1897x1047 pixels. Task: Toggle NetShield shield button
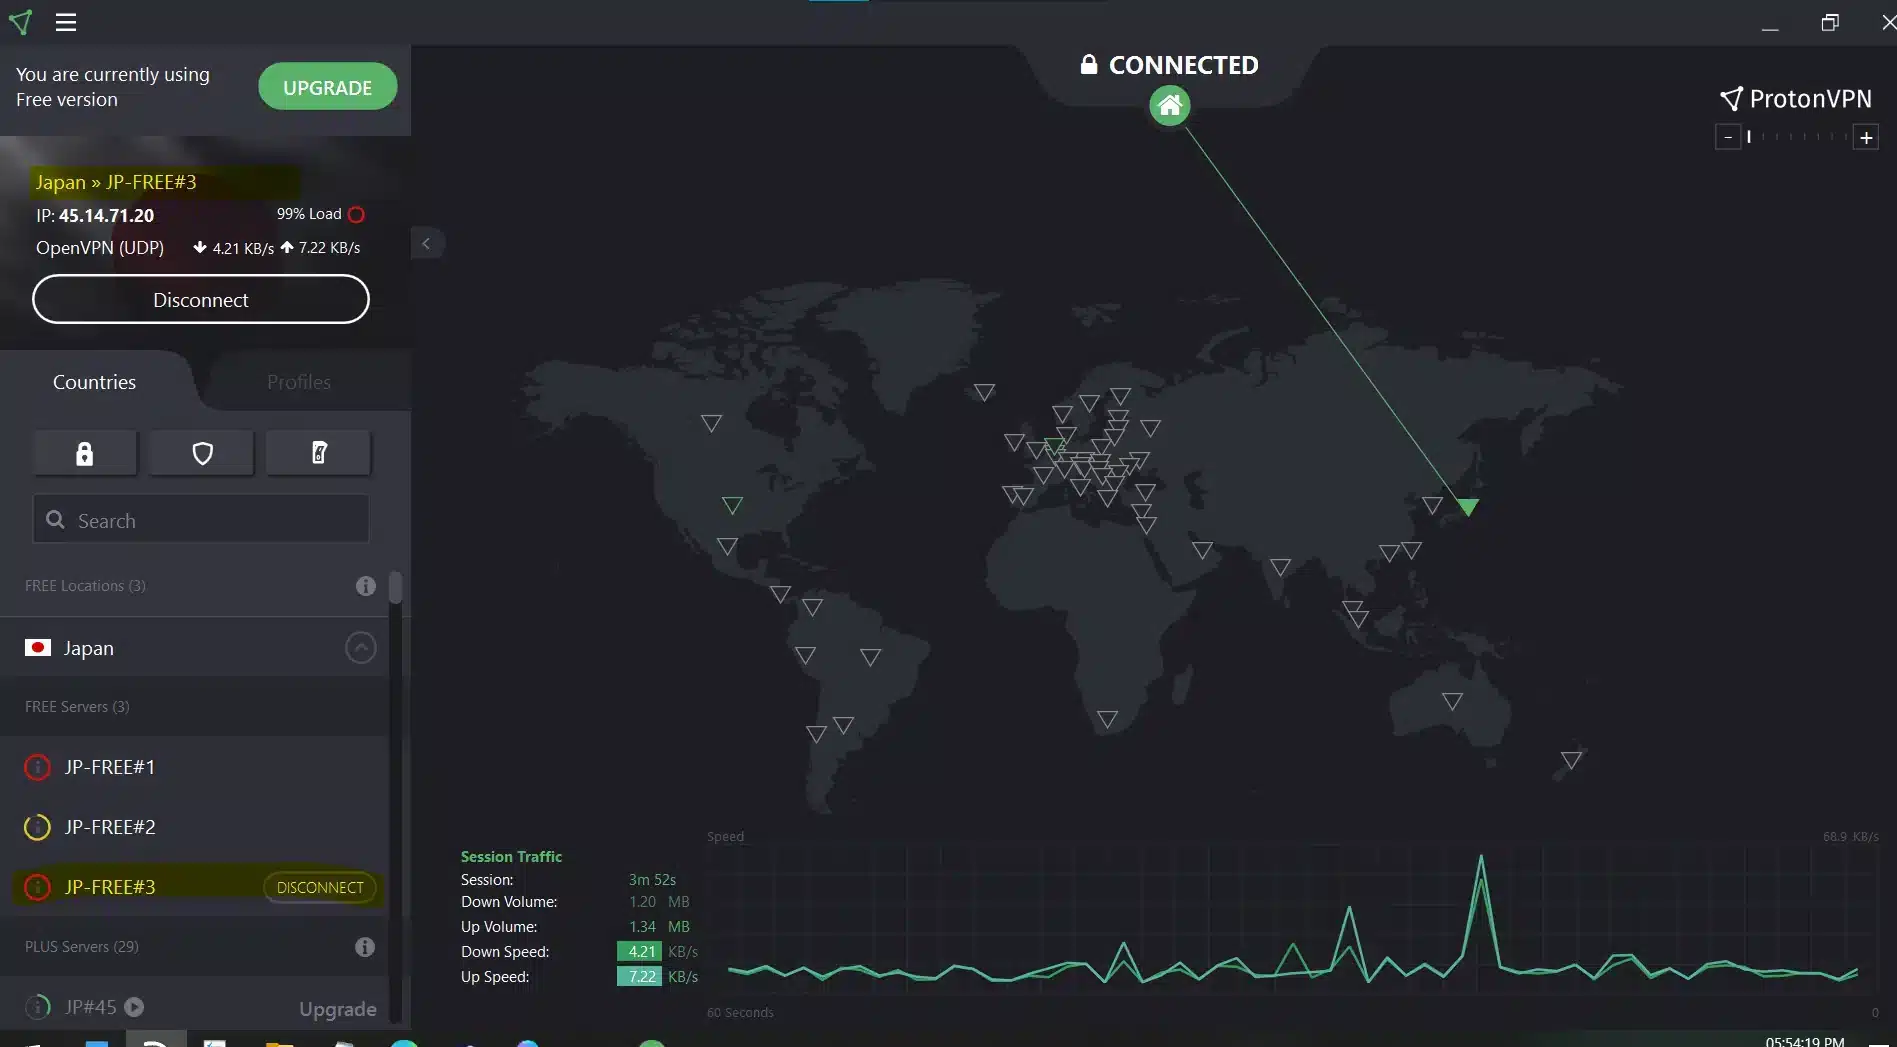[202, 454]
